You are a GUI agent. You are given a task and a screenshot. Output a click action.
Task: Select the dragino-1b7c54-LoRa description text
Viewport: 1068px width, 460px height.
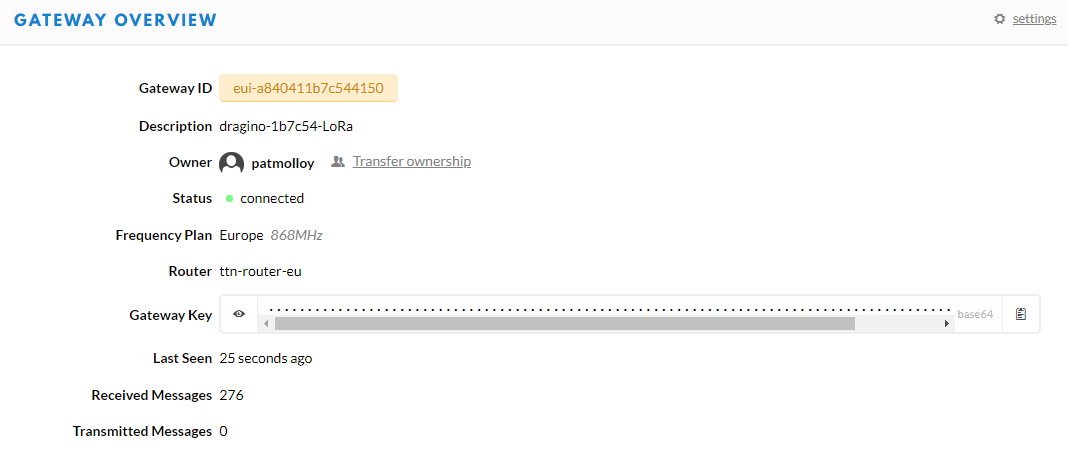tap(286, 126)
